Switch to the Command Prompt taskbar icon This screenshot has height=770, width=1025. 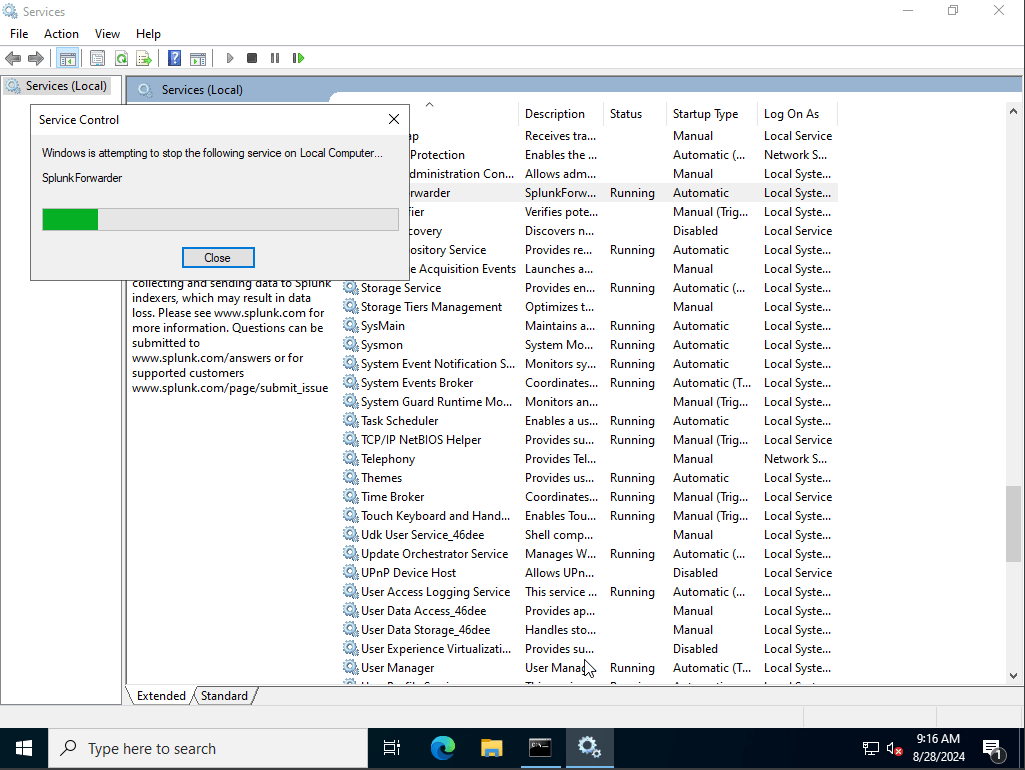(x=540, y=748)
